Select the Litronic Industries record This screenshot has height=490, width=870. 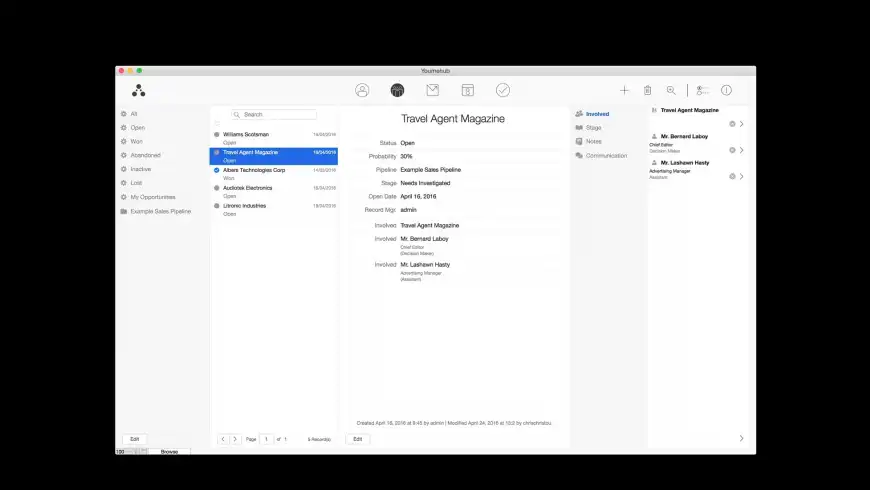[x=274, y=209]
